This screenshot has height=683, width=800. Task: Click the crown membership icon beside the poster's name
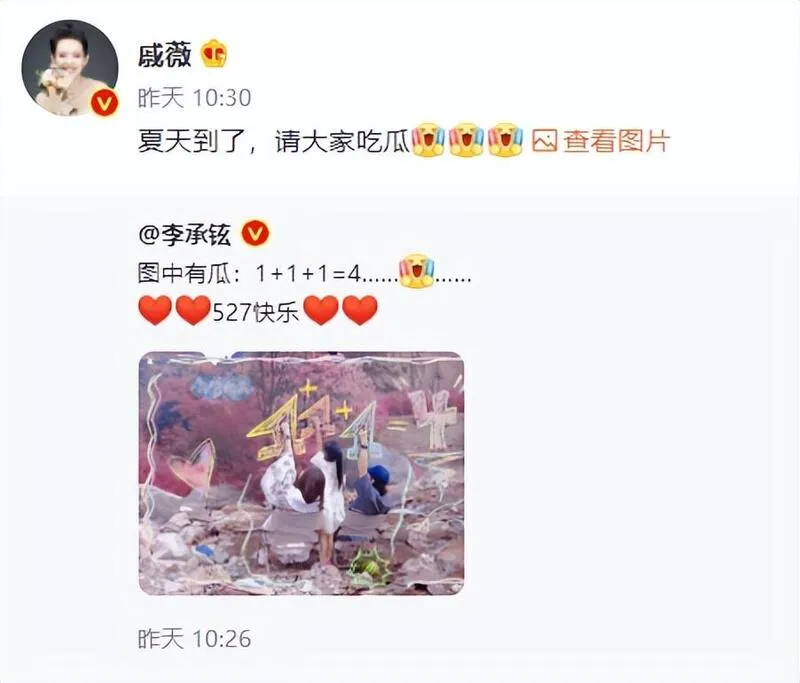(214, 54)
